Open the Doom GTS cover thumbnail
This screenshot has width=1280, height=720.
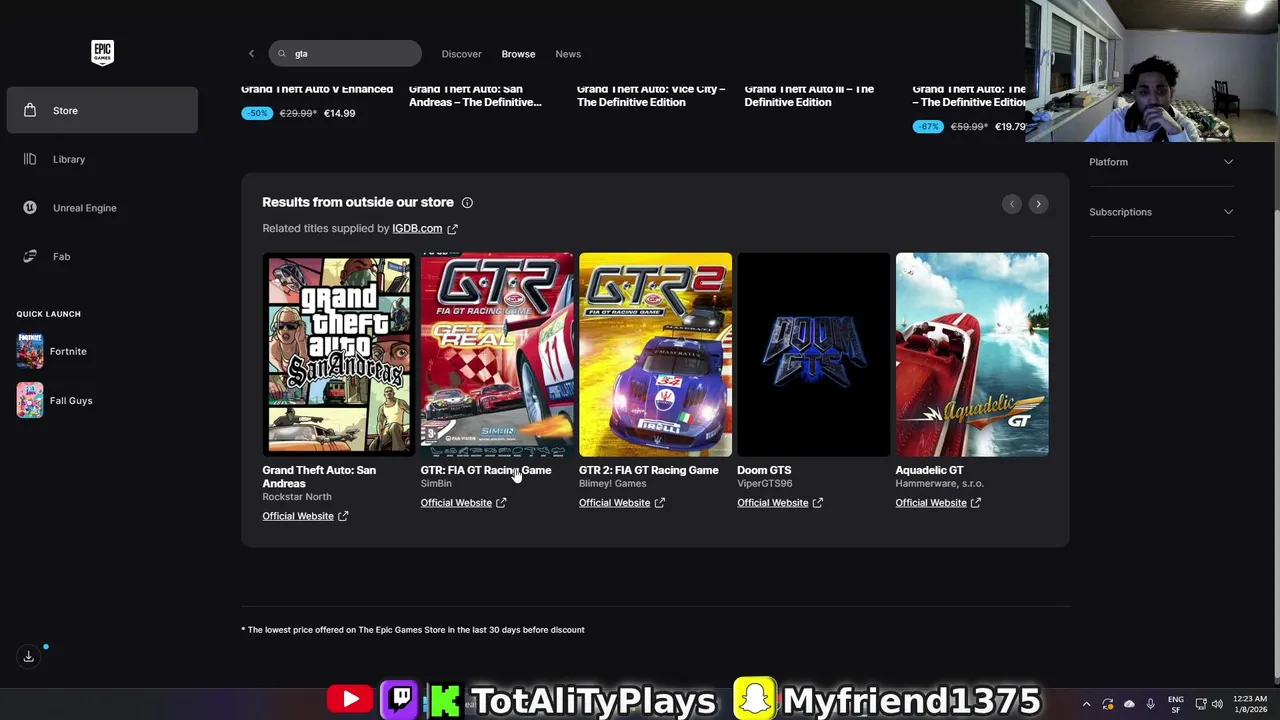coord(813,354)
